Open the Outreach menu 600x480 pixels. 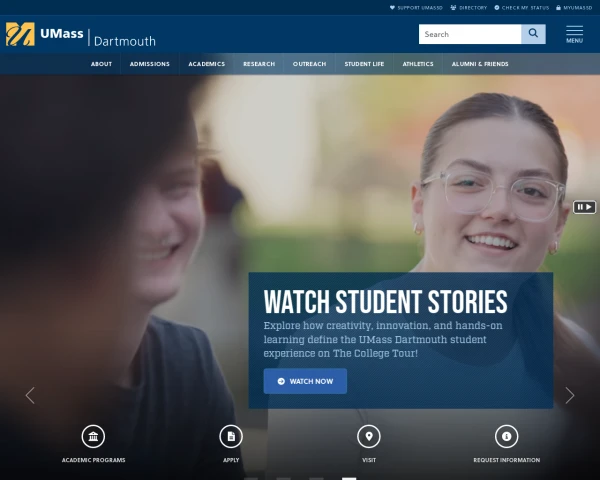point(310,64)
